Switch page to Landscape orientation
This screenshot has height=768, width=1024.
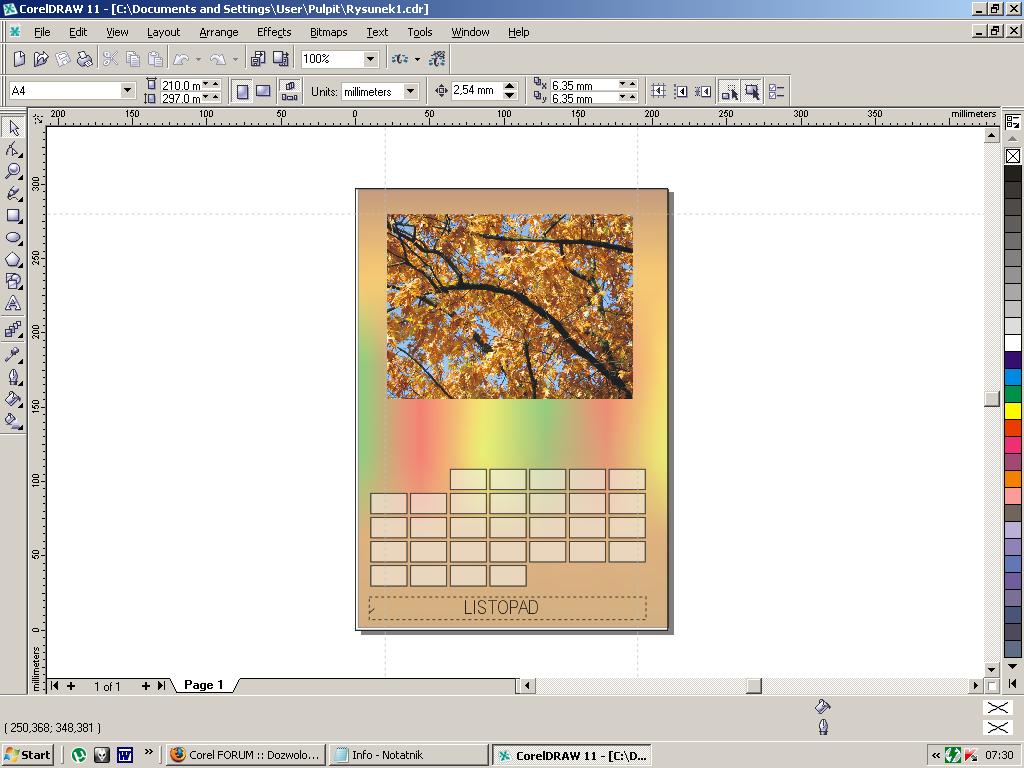pos(263,91)
